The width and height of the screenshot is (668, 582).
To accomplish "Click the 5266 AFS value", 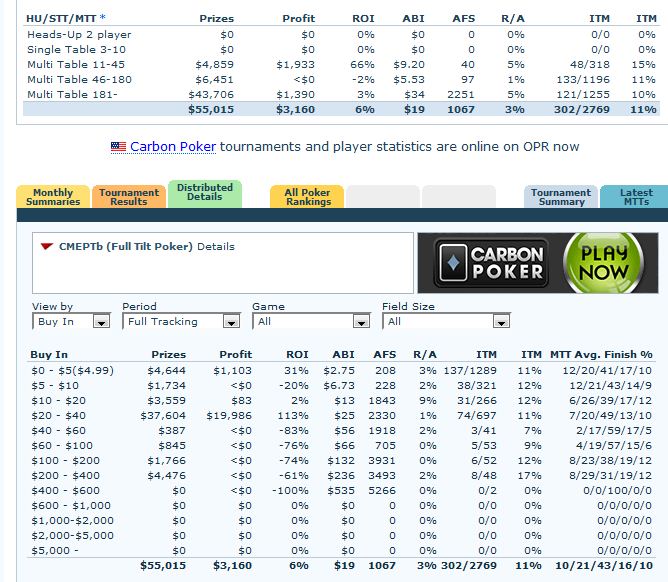I will [382, 490].
